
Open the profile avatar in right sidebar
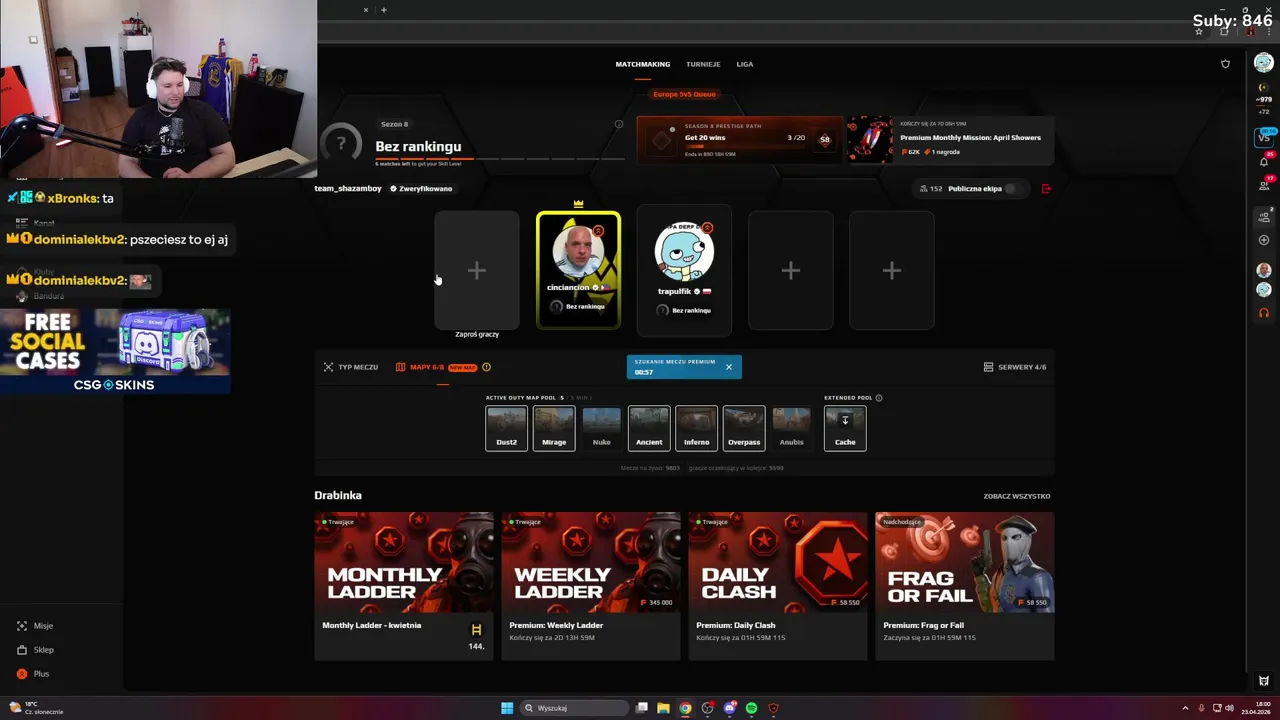click(x=1264, y=63)
